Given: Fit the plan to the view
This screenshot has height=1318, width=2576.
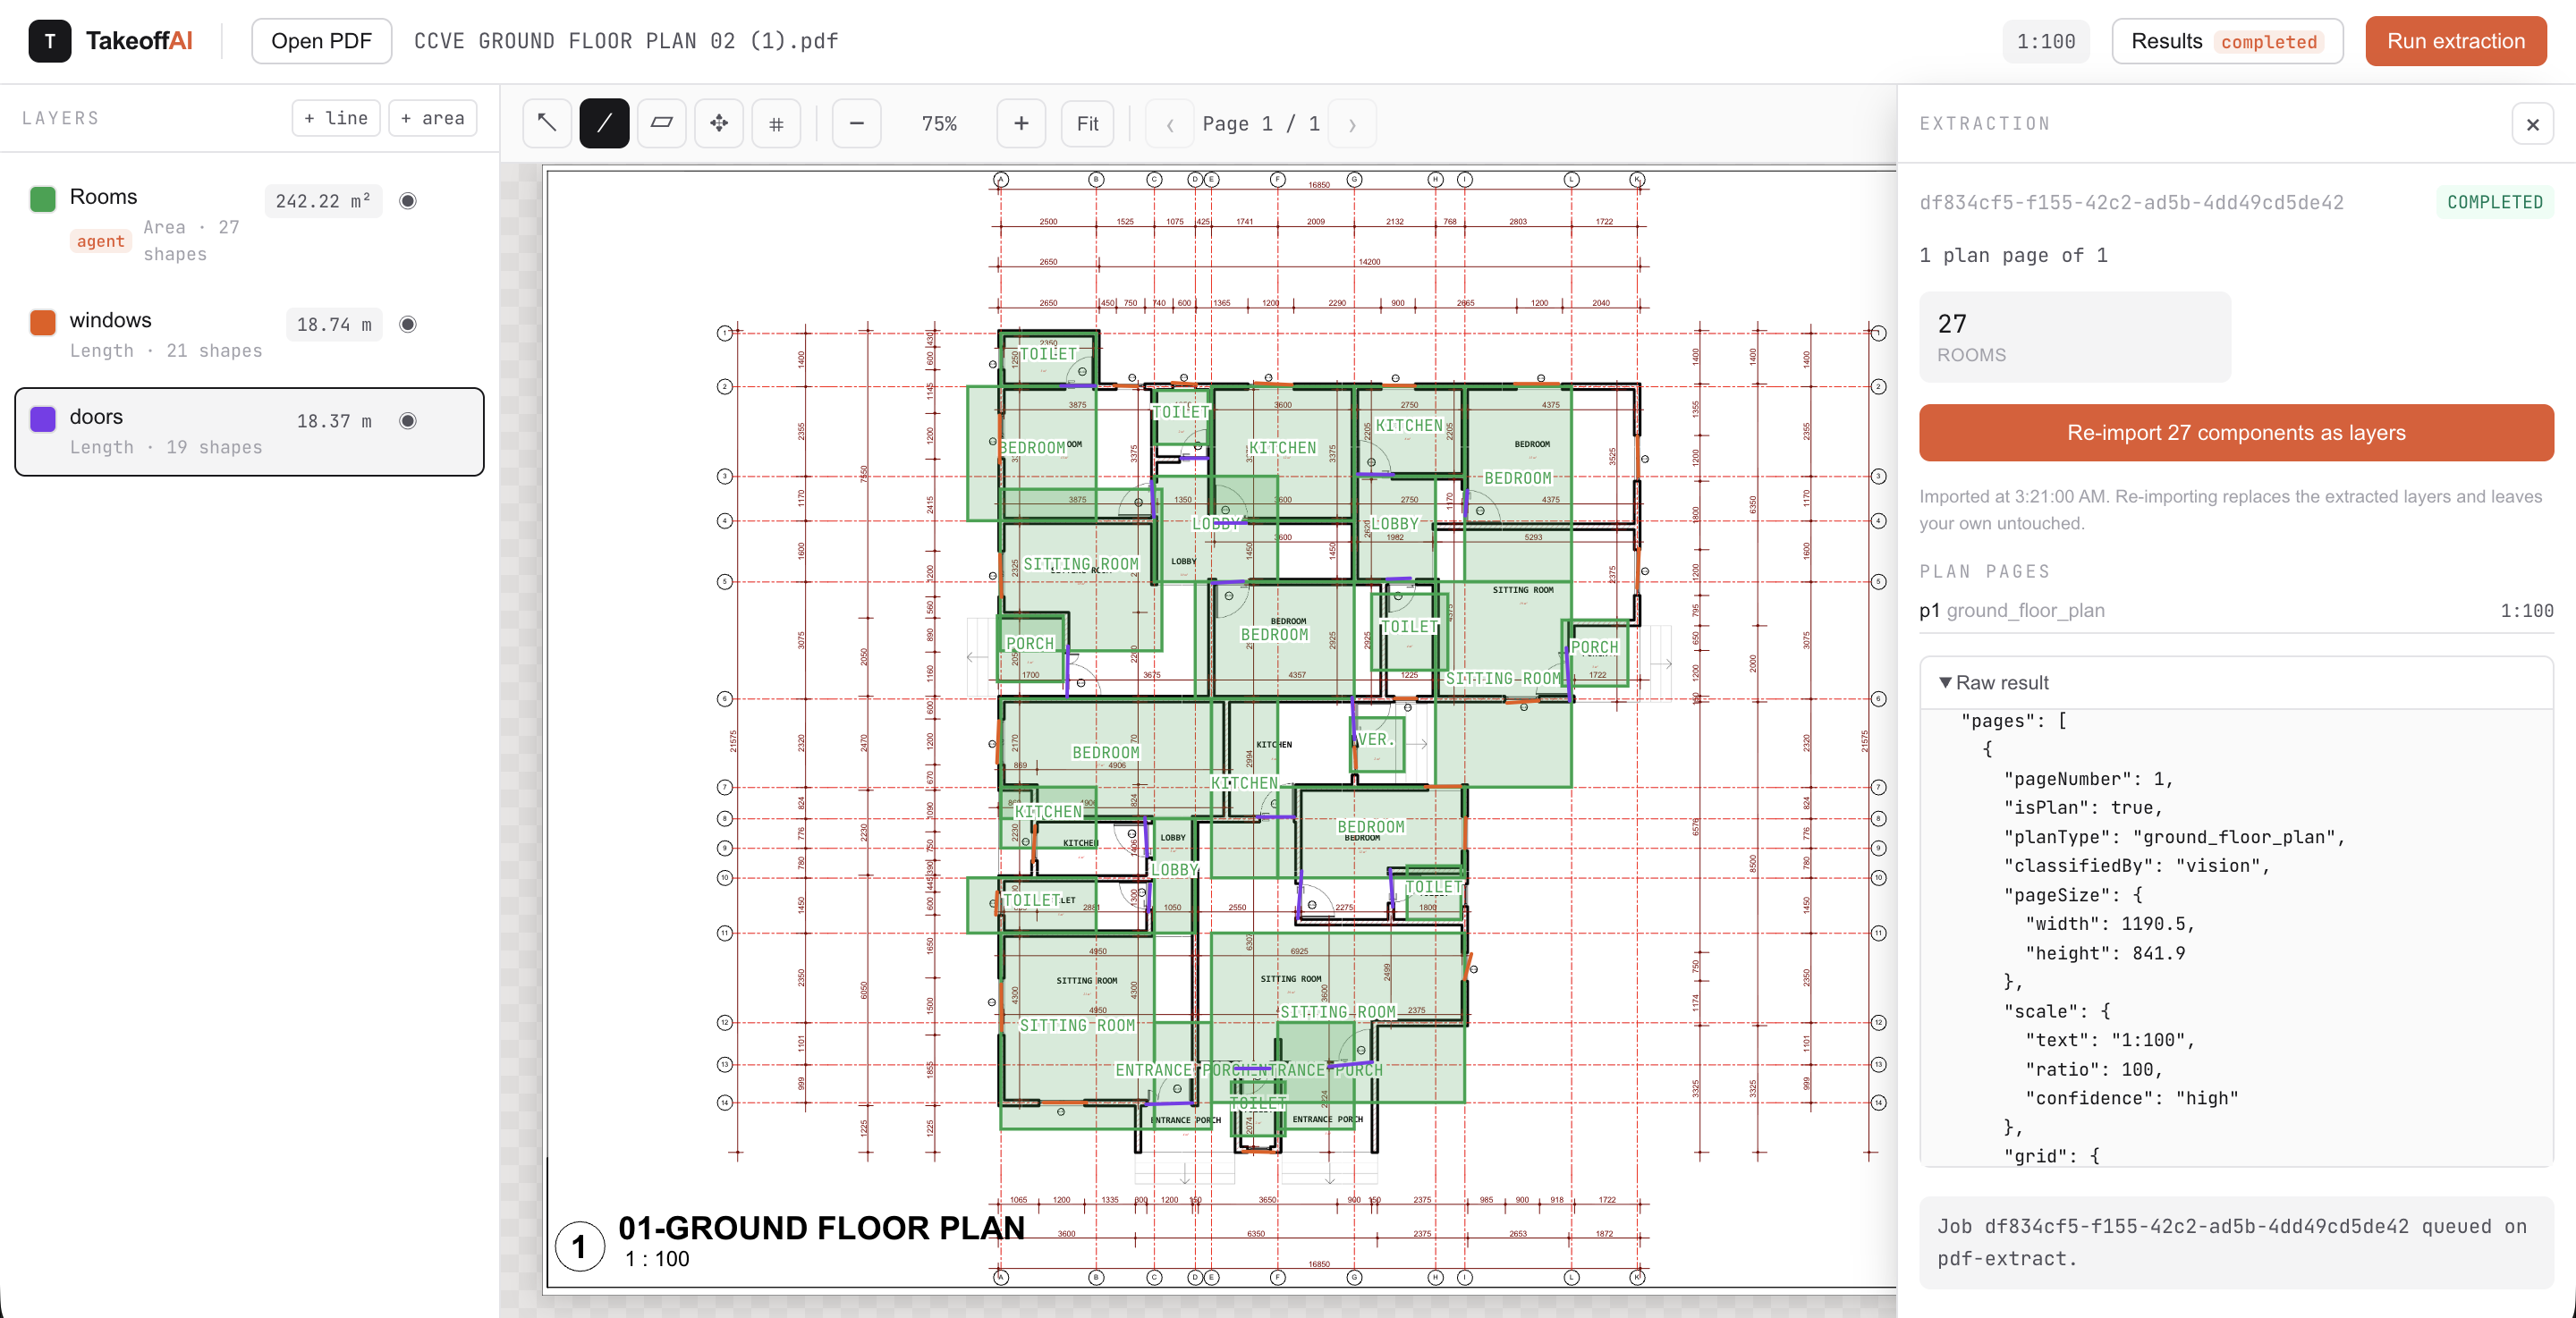Looking at the screenshot, I should pyautogui.click(x=1087, y=123).
